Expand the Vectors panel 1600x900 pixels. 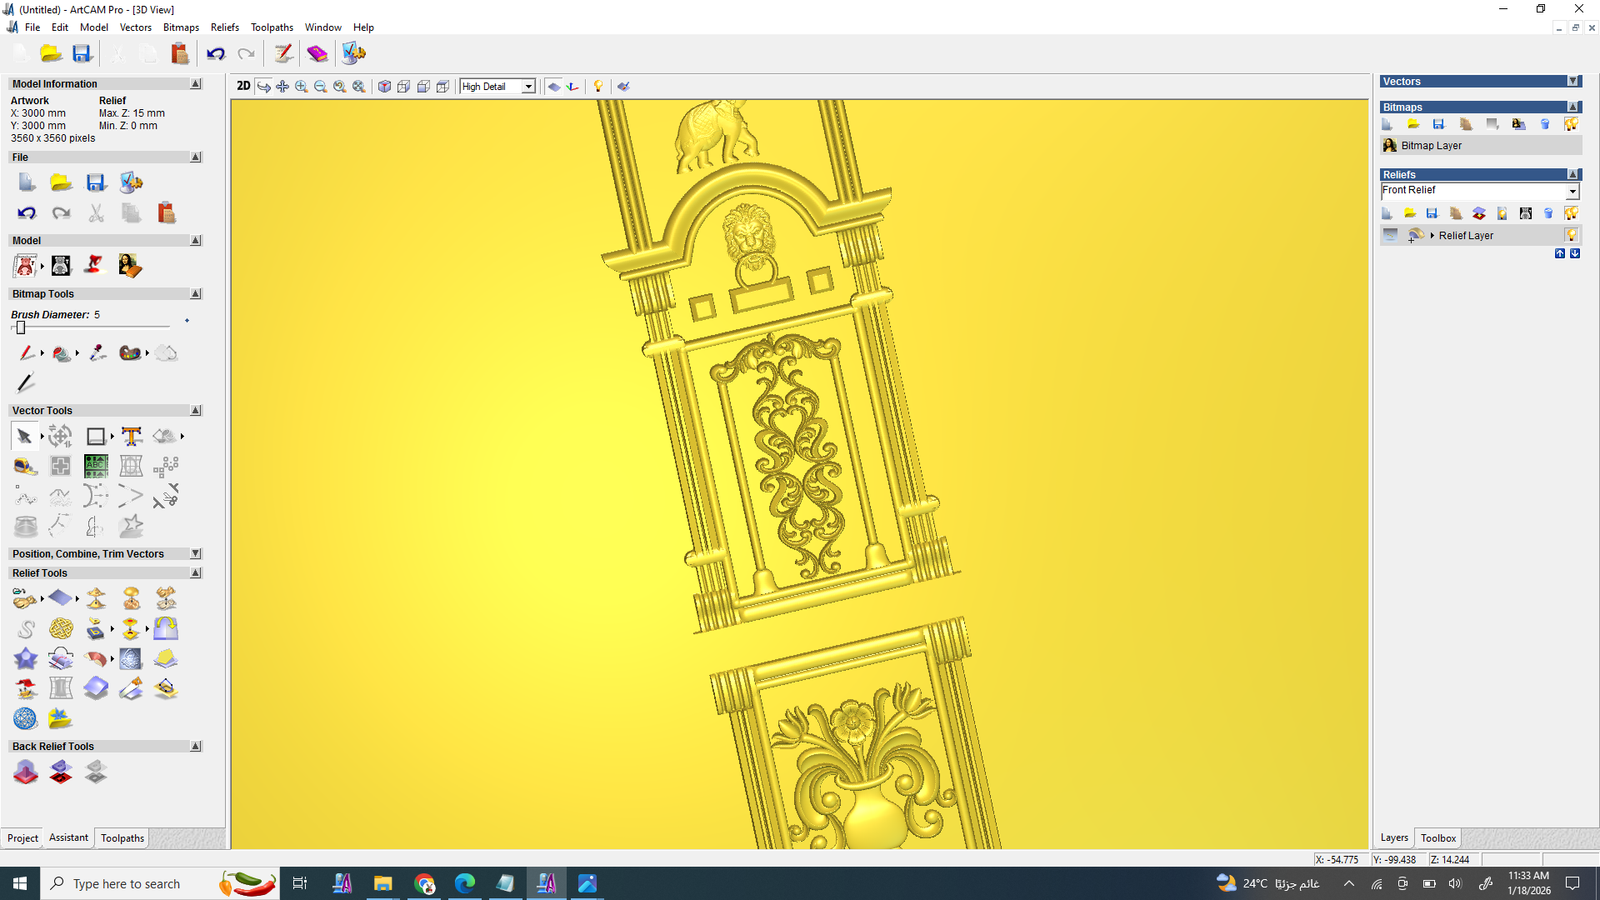click(x=1573, y=82)
